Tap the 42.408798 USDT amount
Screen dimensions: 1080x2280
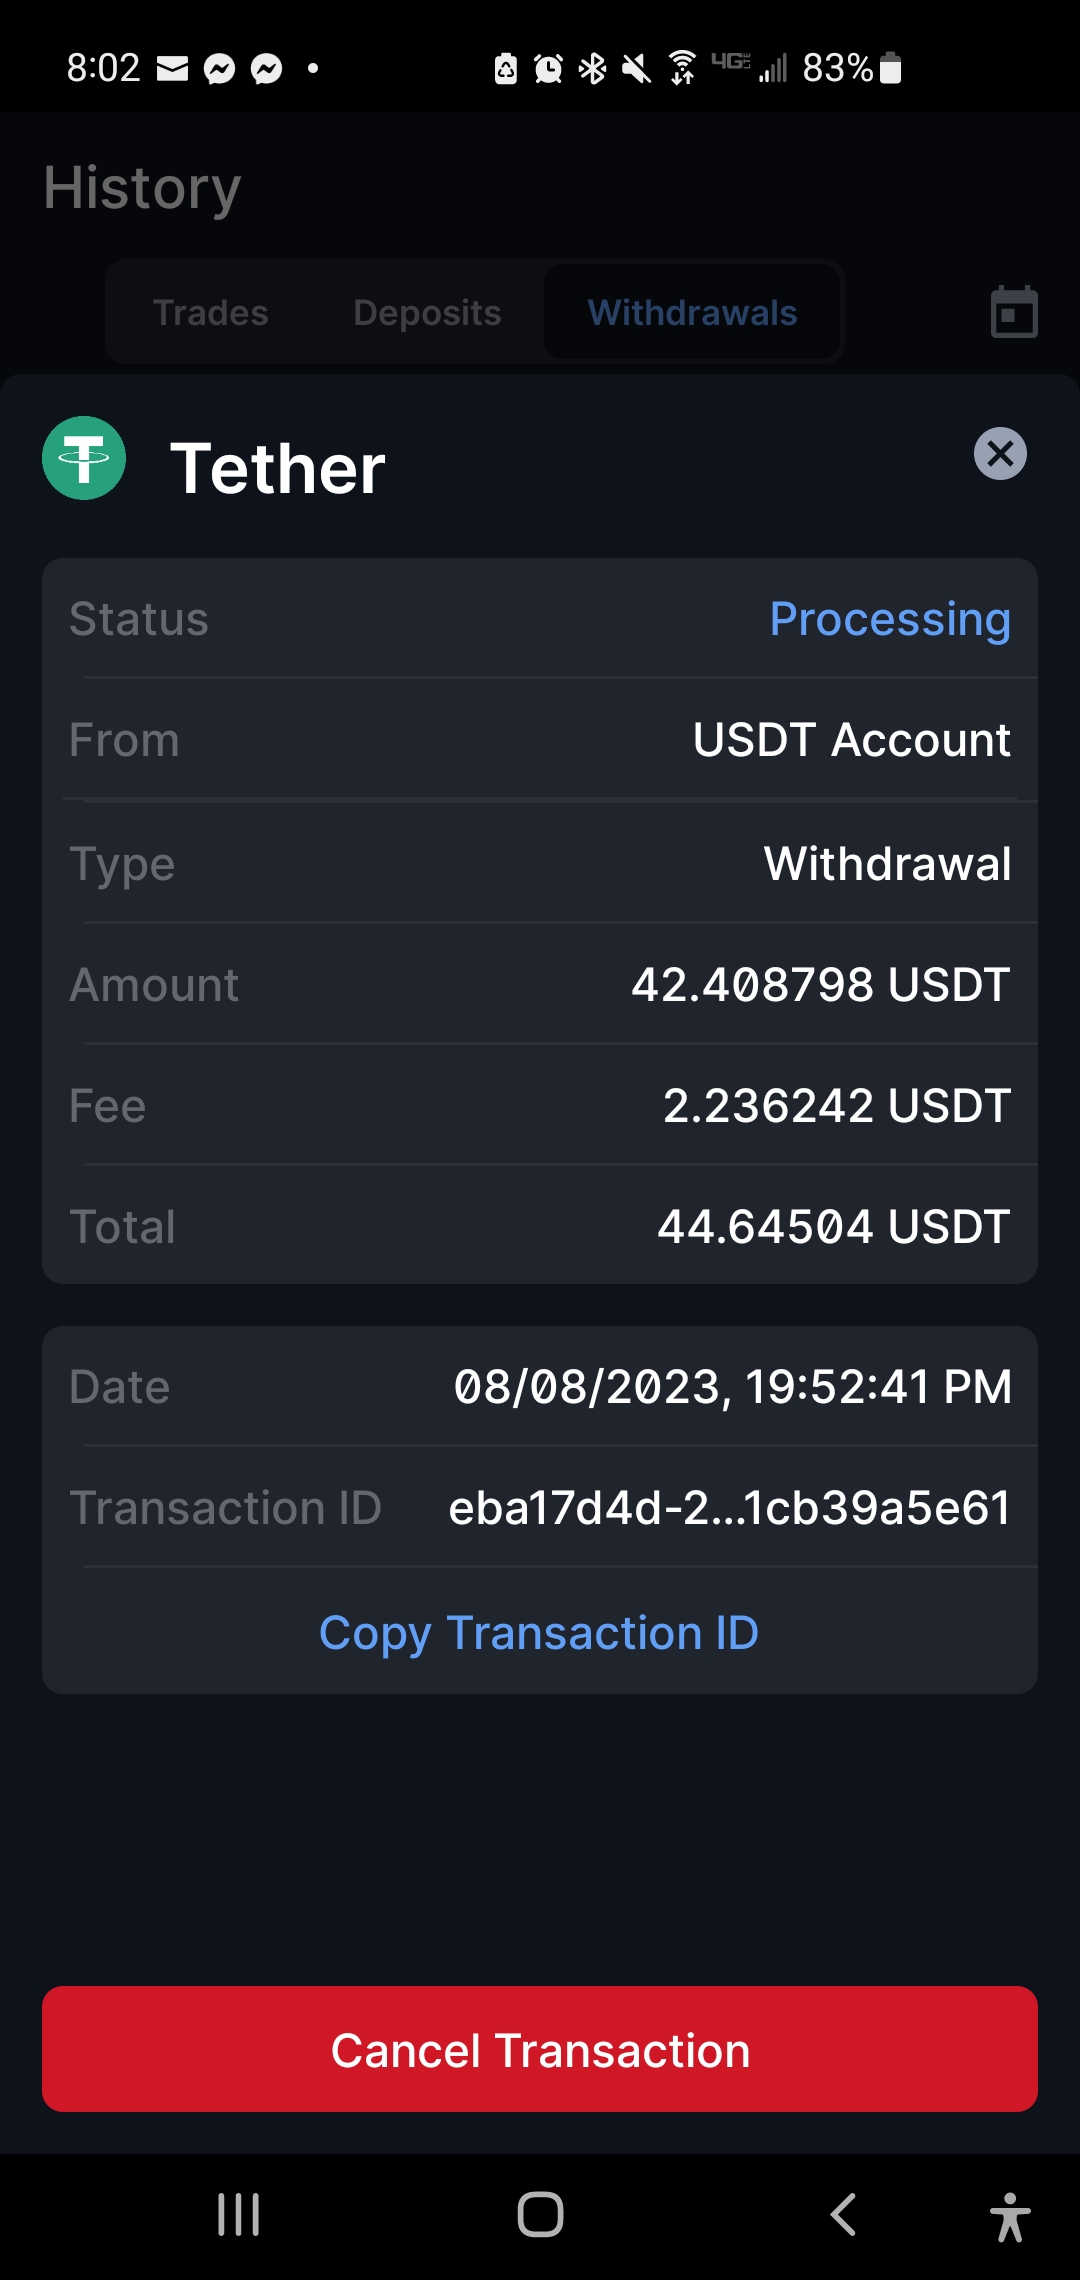click(820, 985)
